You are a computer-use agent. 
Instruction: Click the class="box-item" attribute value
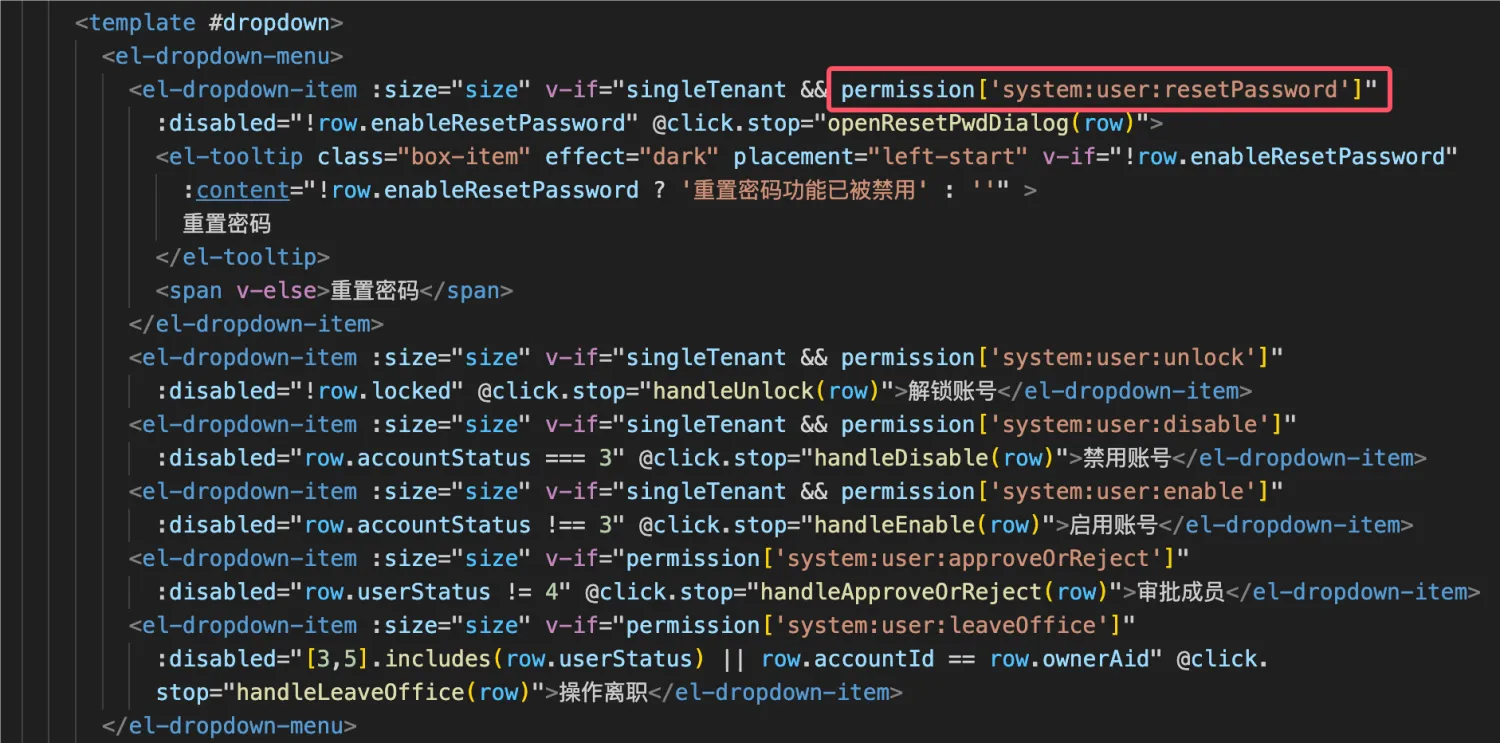point(464,156)
